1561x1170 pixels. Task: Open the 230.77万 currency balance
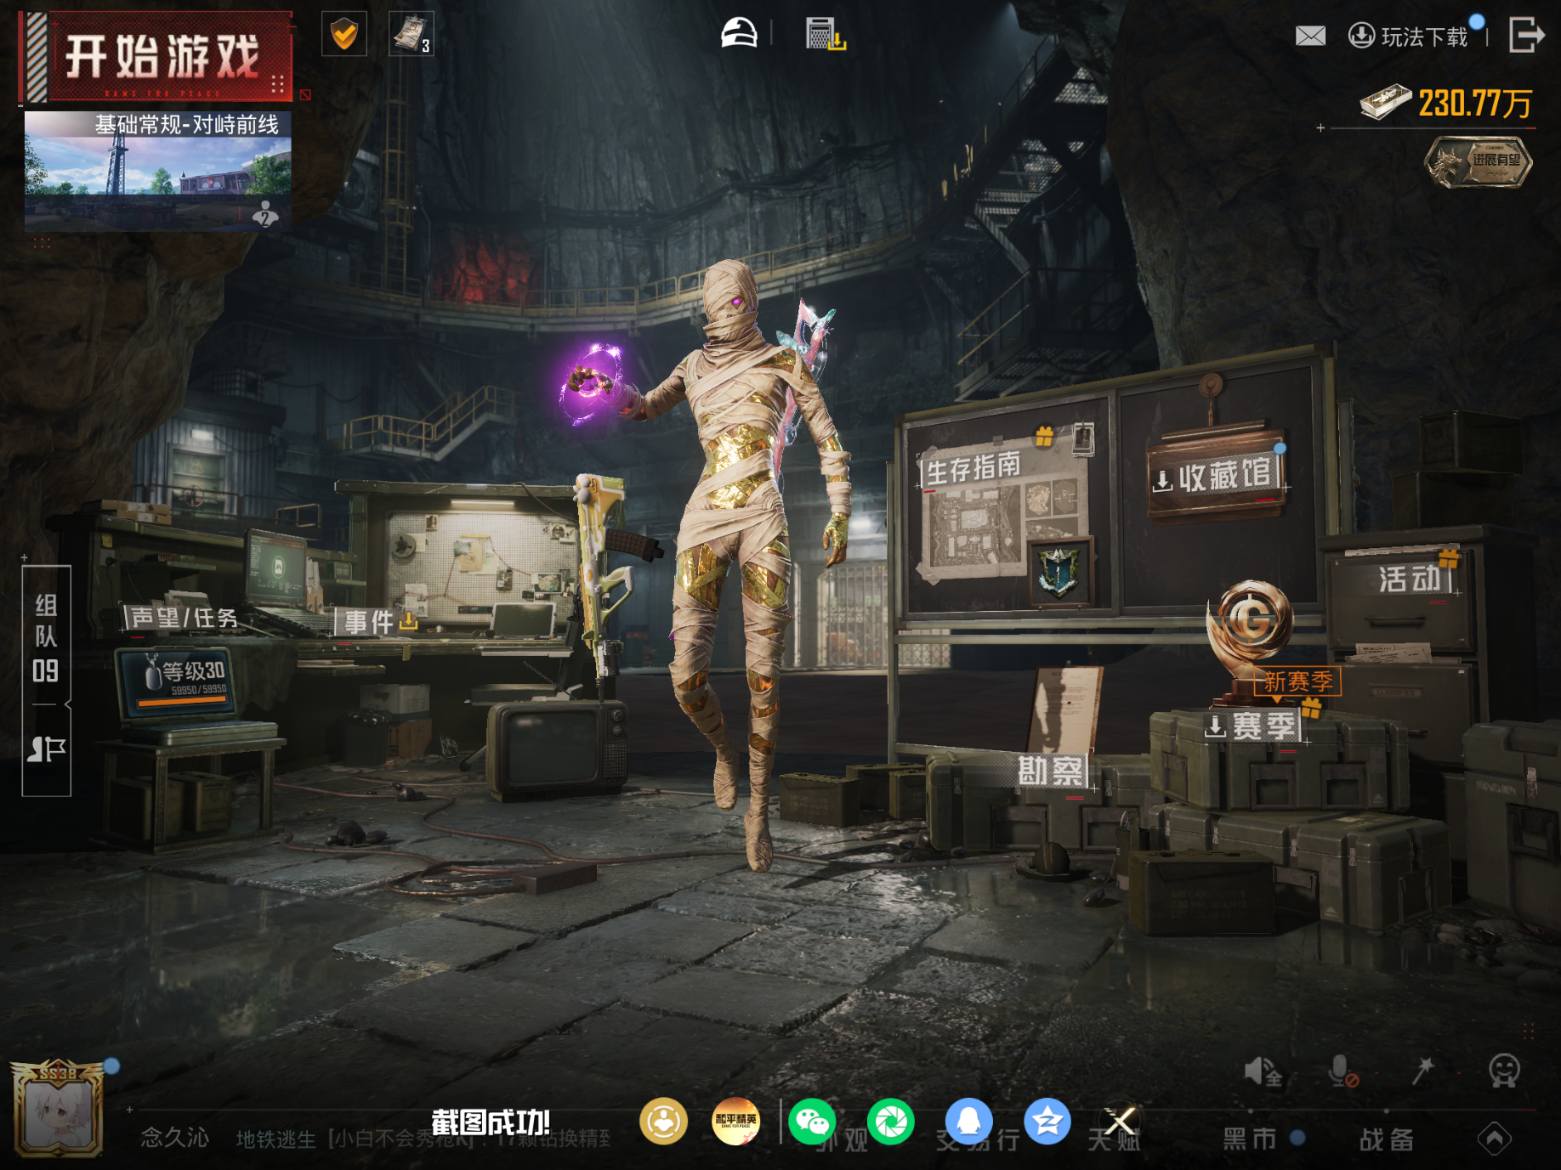1446,102
